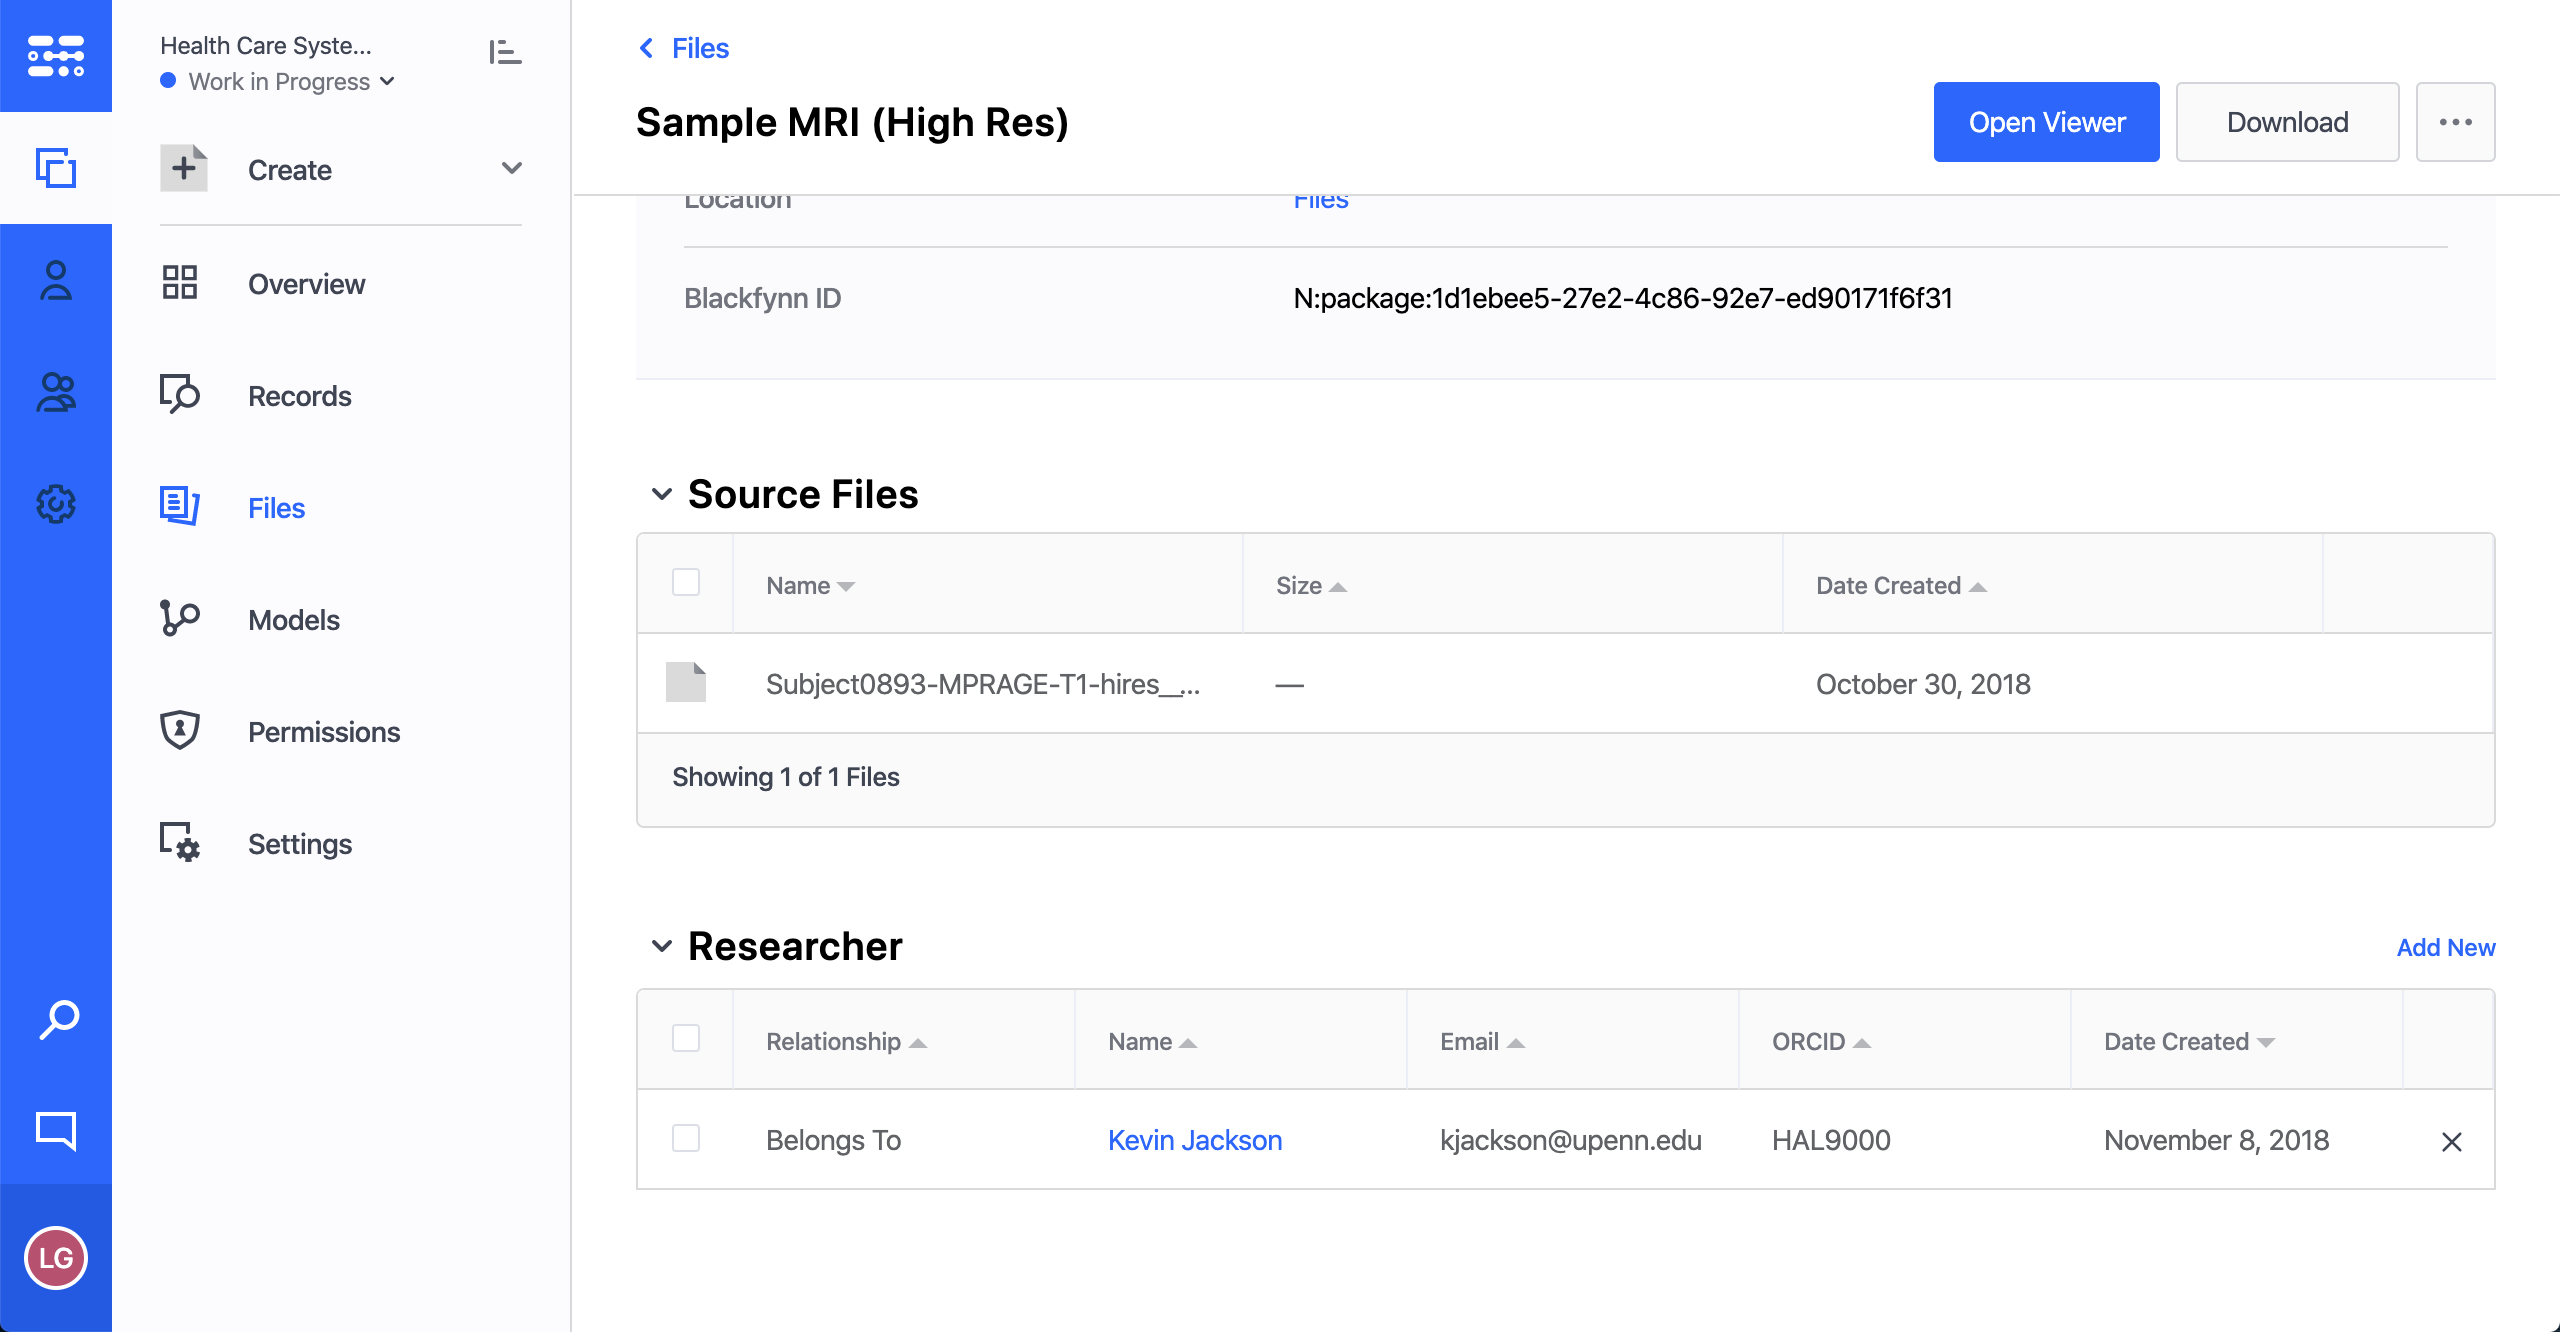The image size is (2560, 1332).
Task: Open the chat bubble help icon
Action: (56, 1130)
